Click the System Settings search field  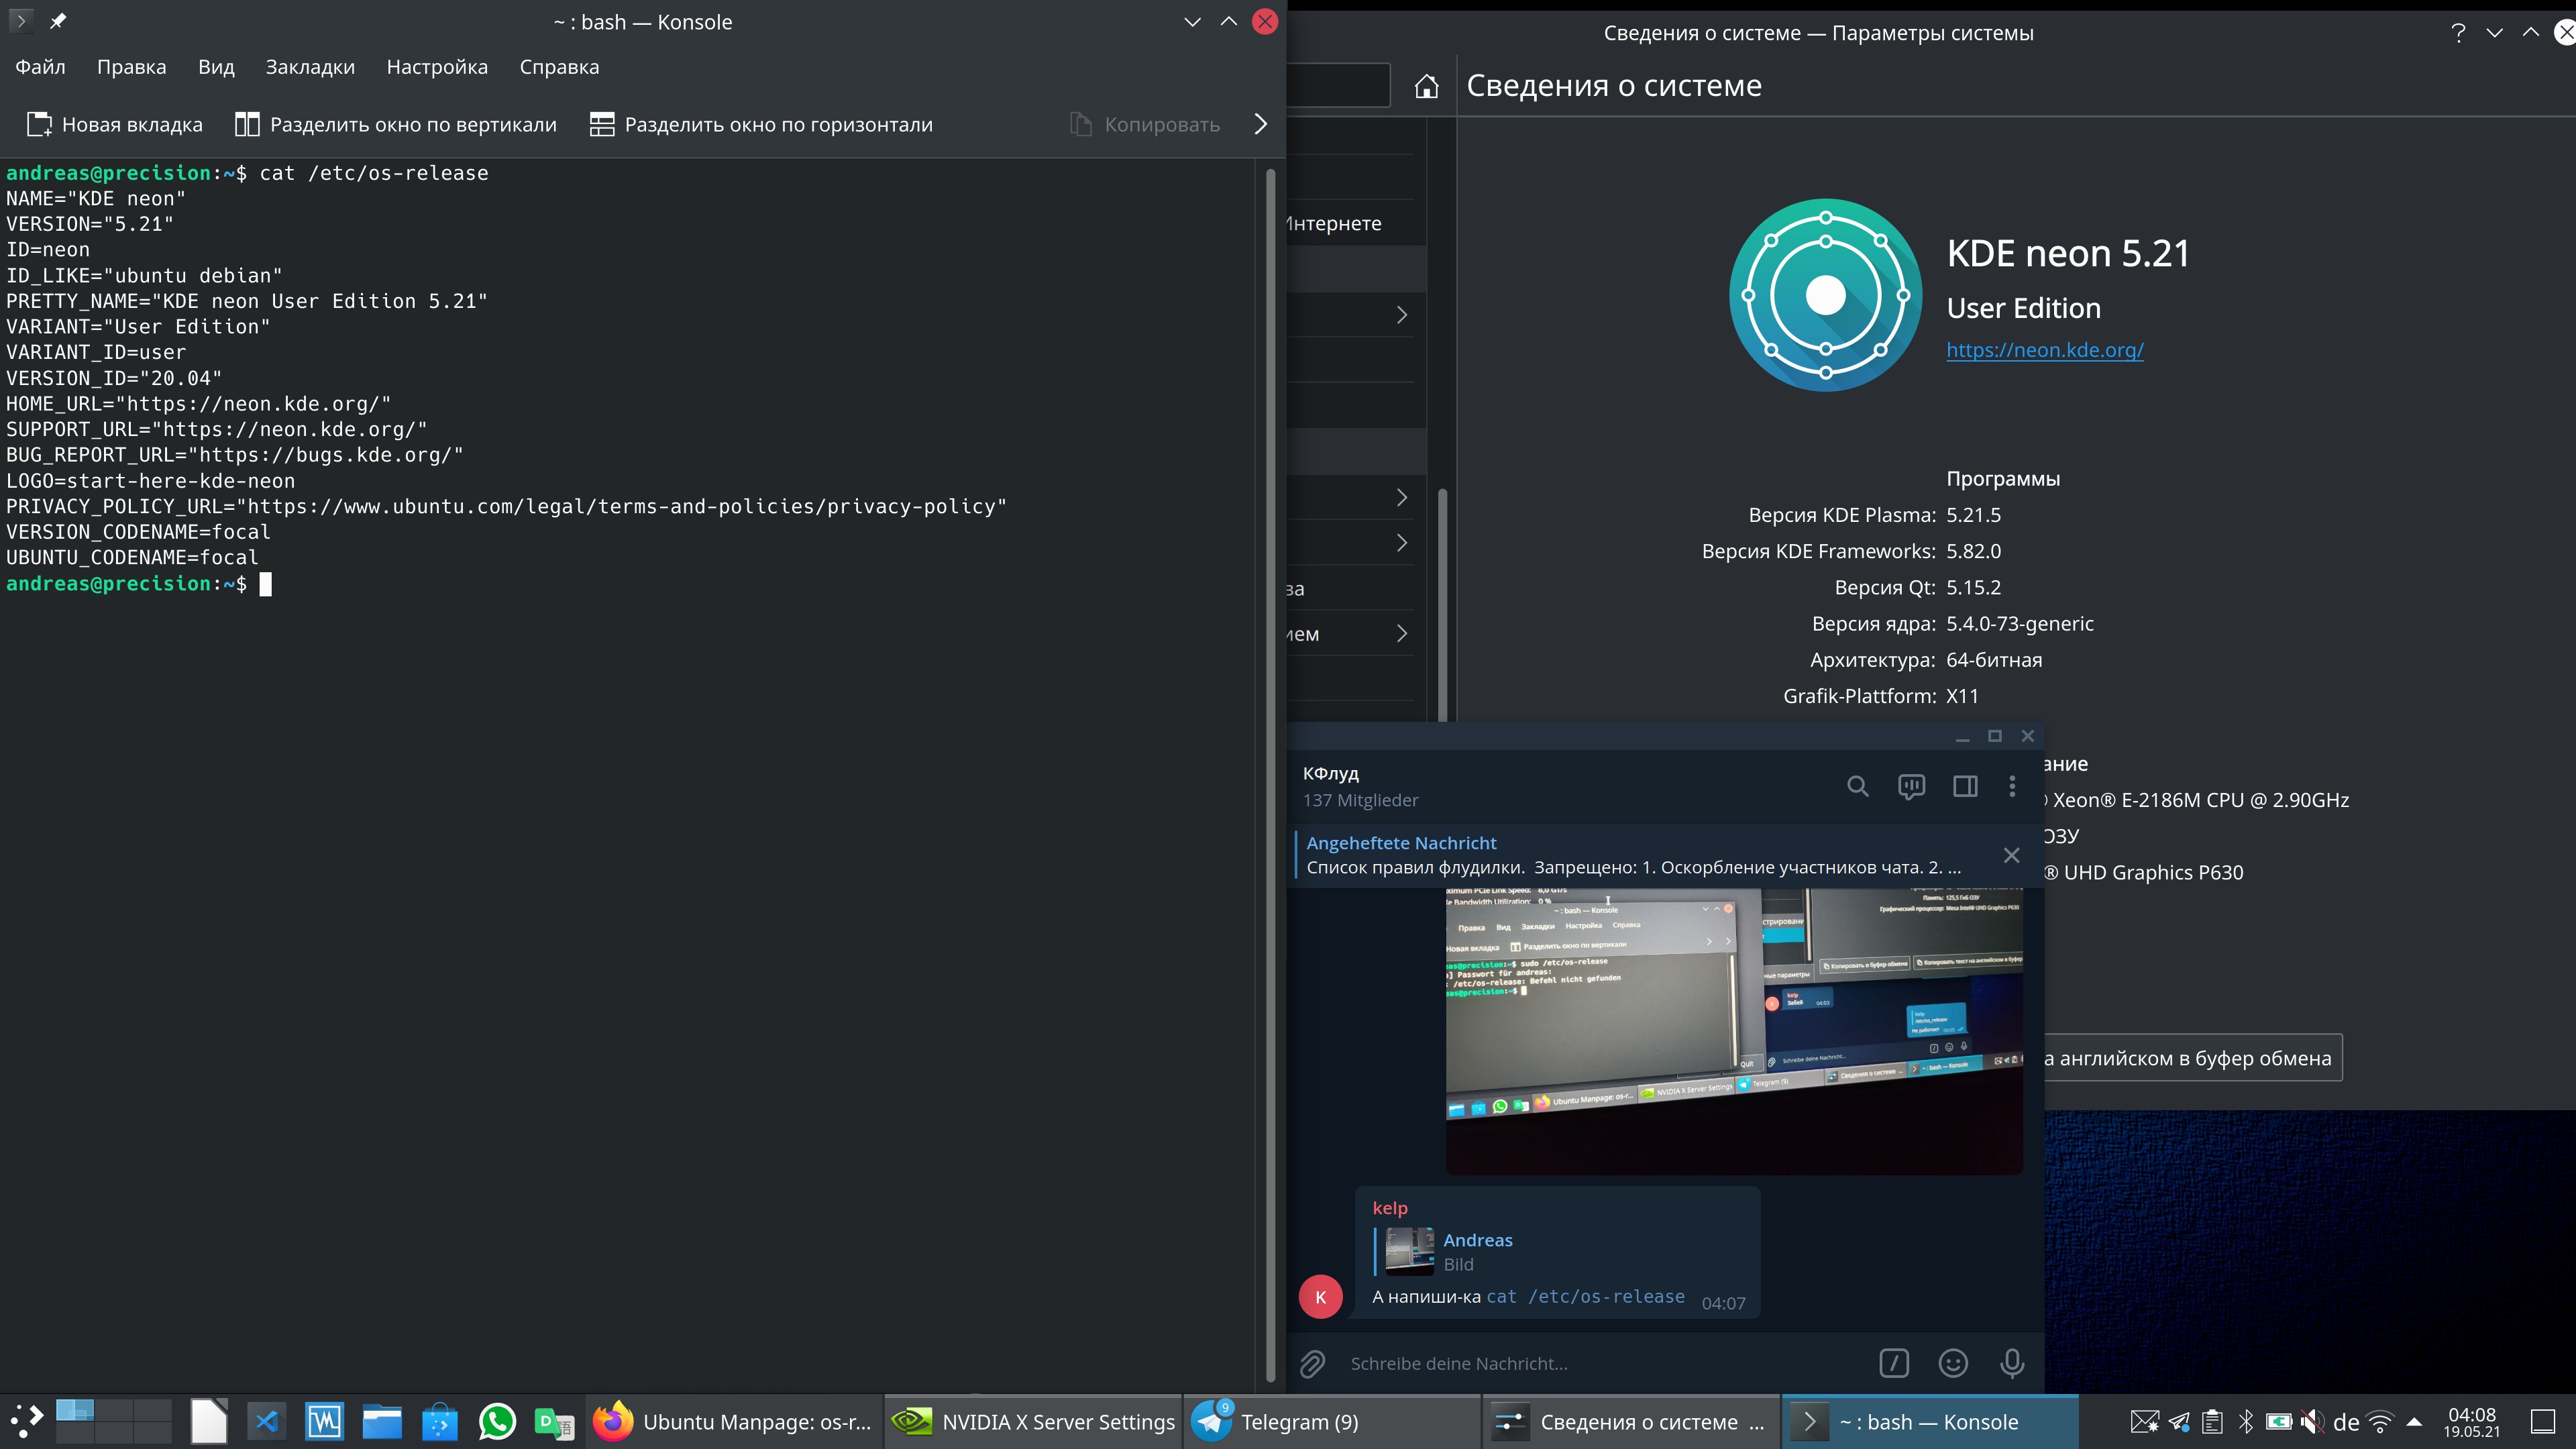[x=1338, y=86]
